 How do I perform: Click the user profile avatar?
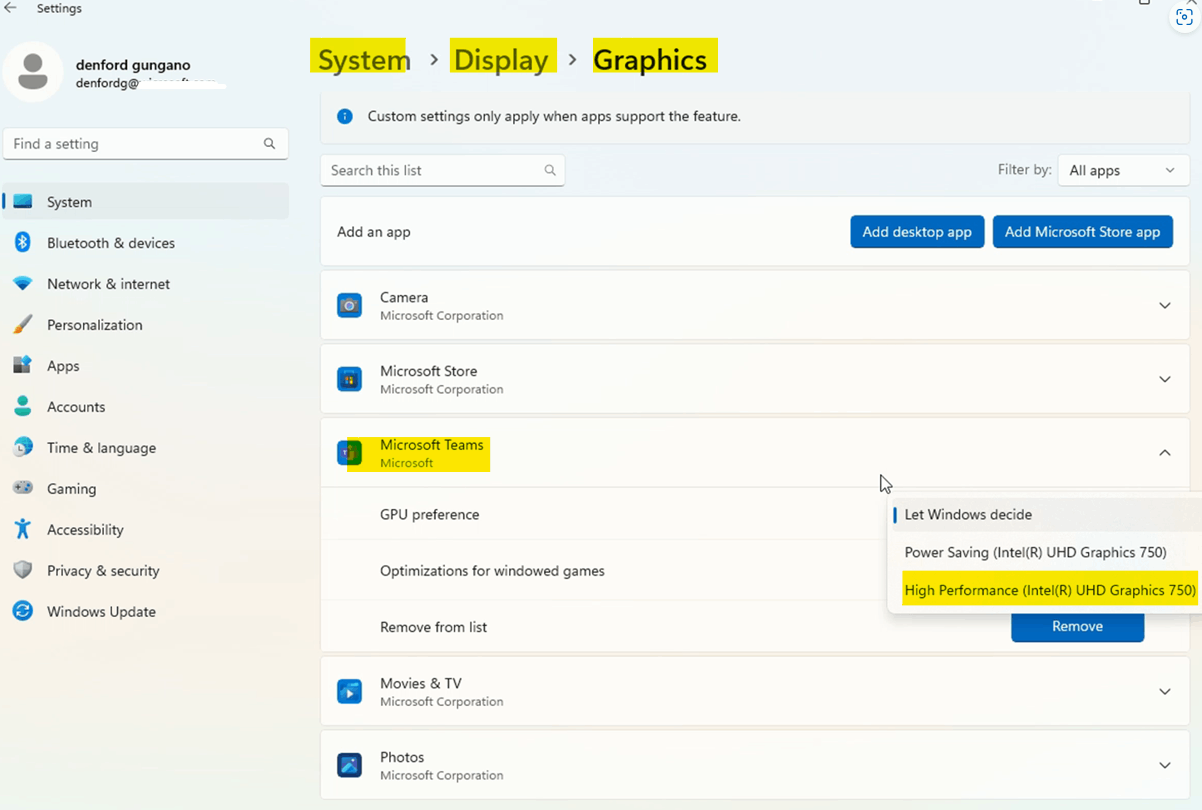tap(33, 71)
